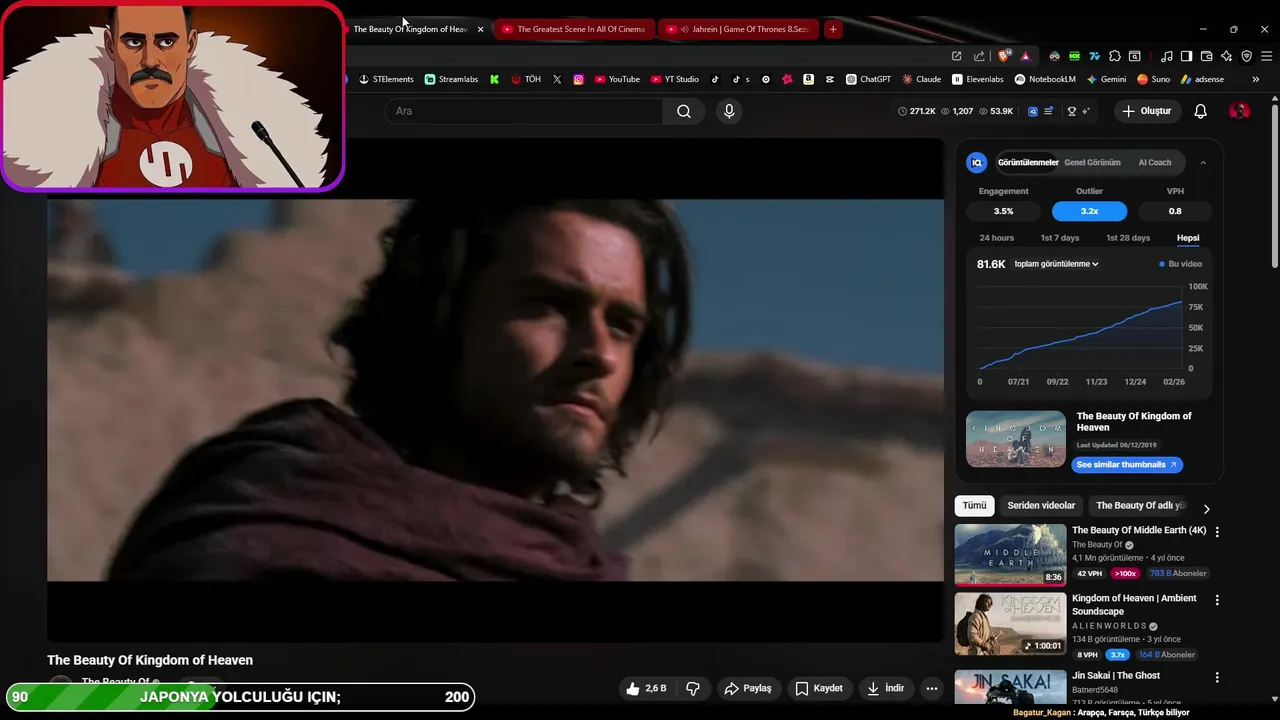Open the green Kick bookmark icon

[494, 79]
